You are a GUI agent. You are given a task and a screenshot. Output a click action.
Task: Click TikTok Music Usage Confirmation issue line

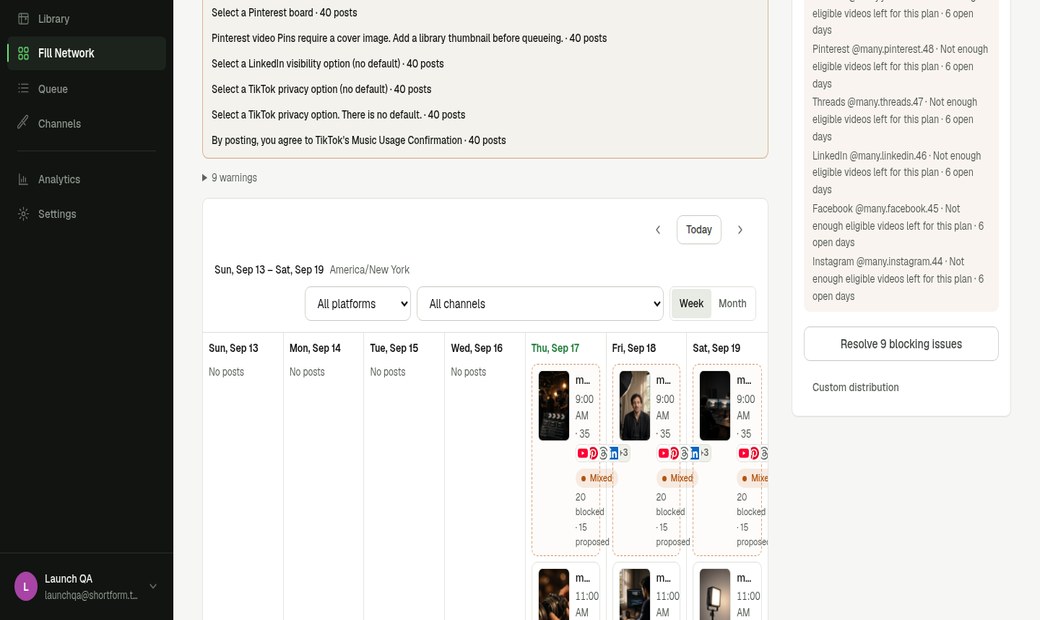359,140
